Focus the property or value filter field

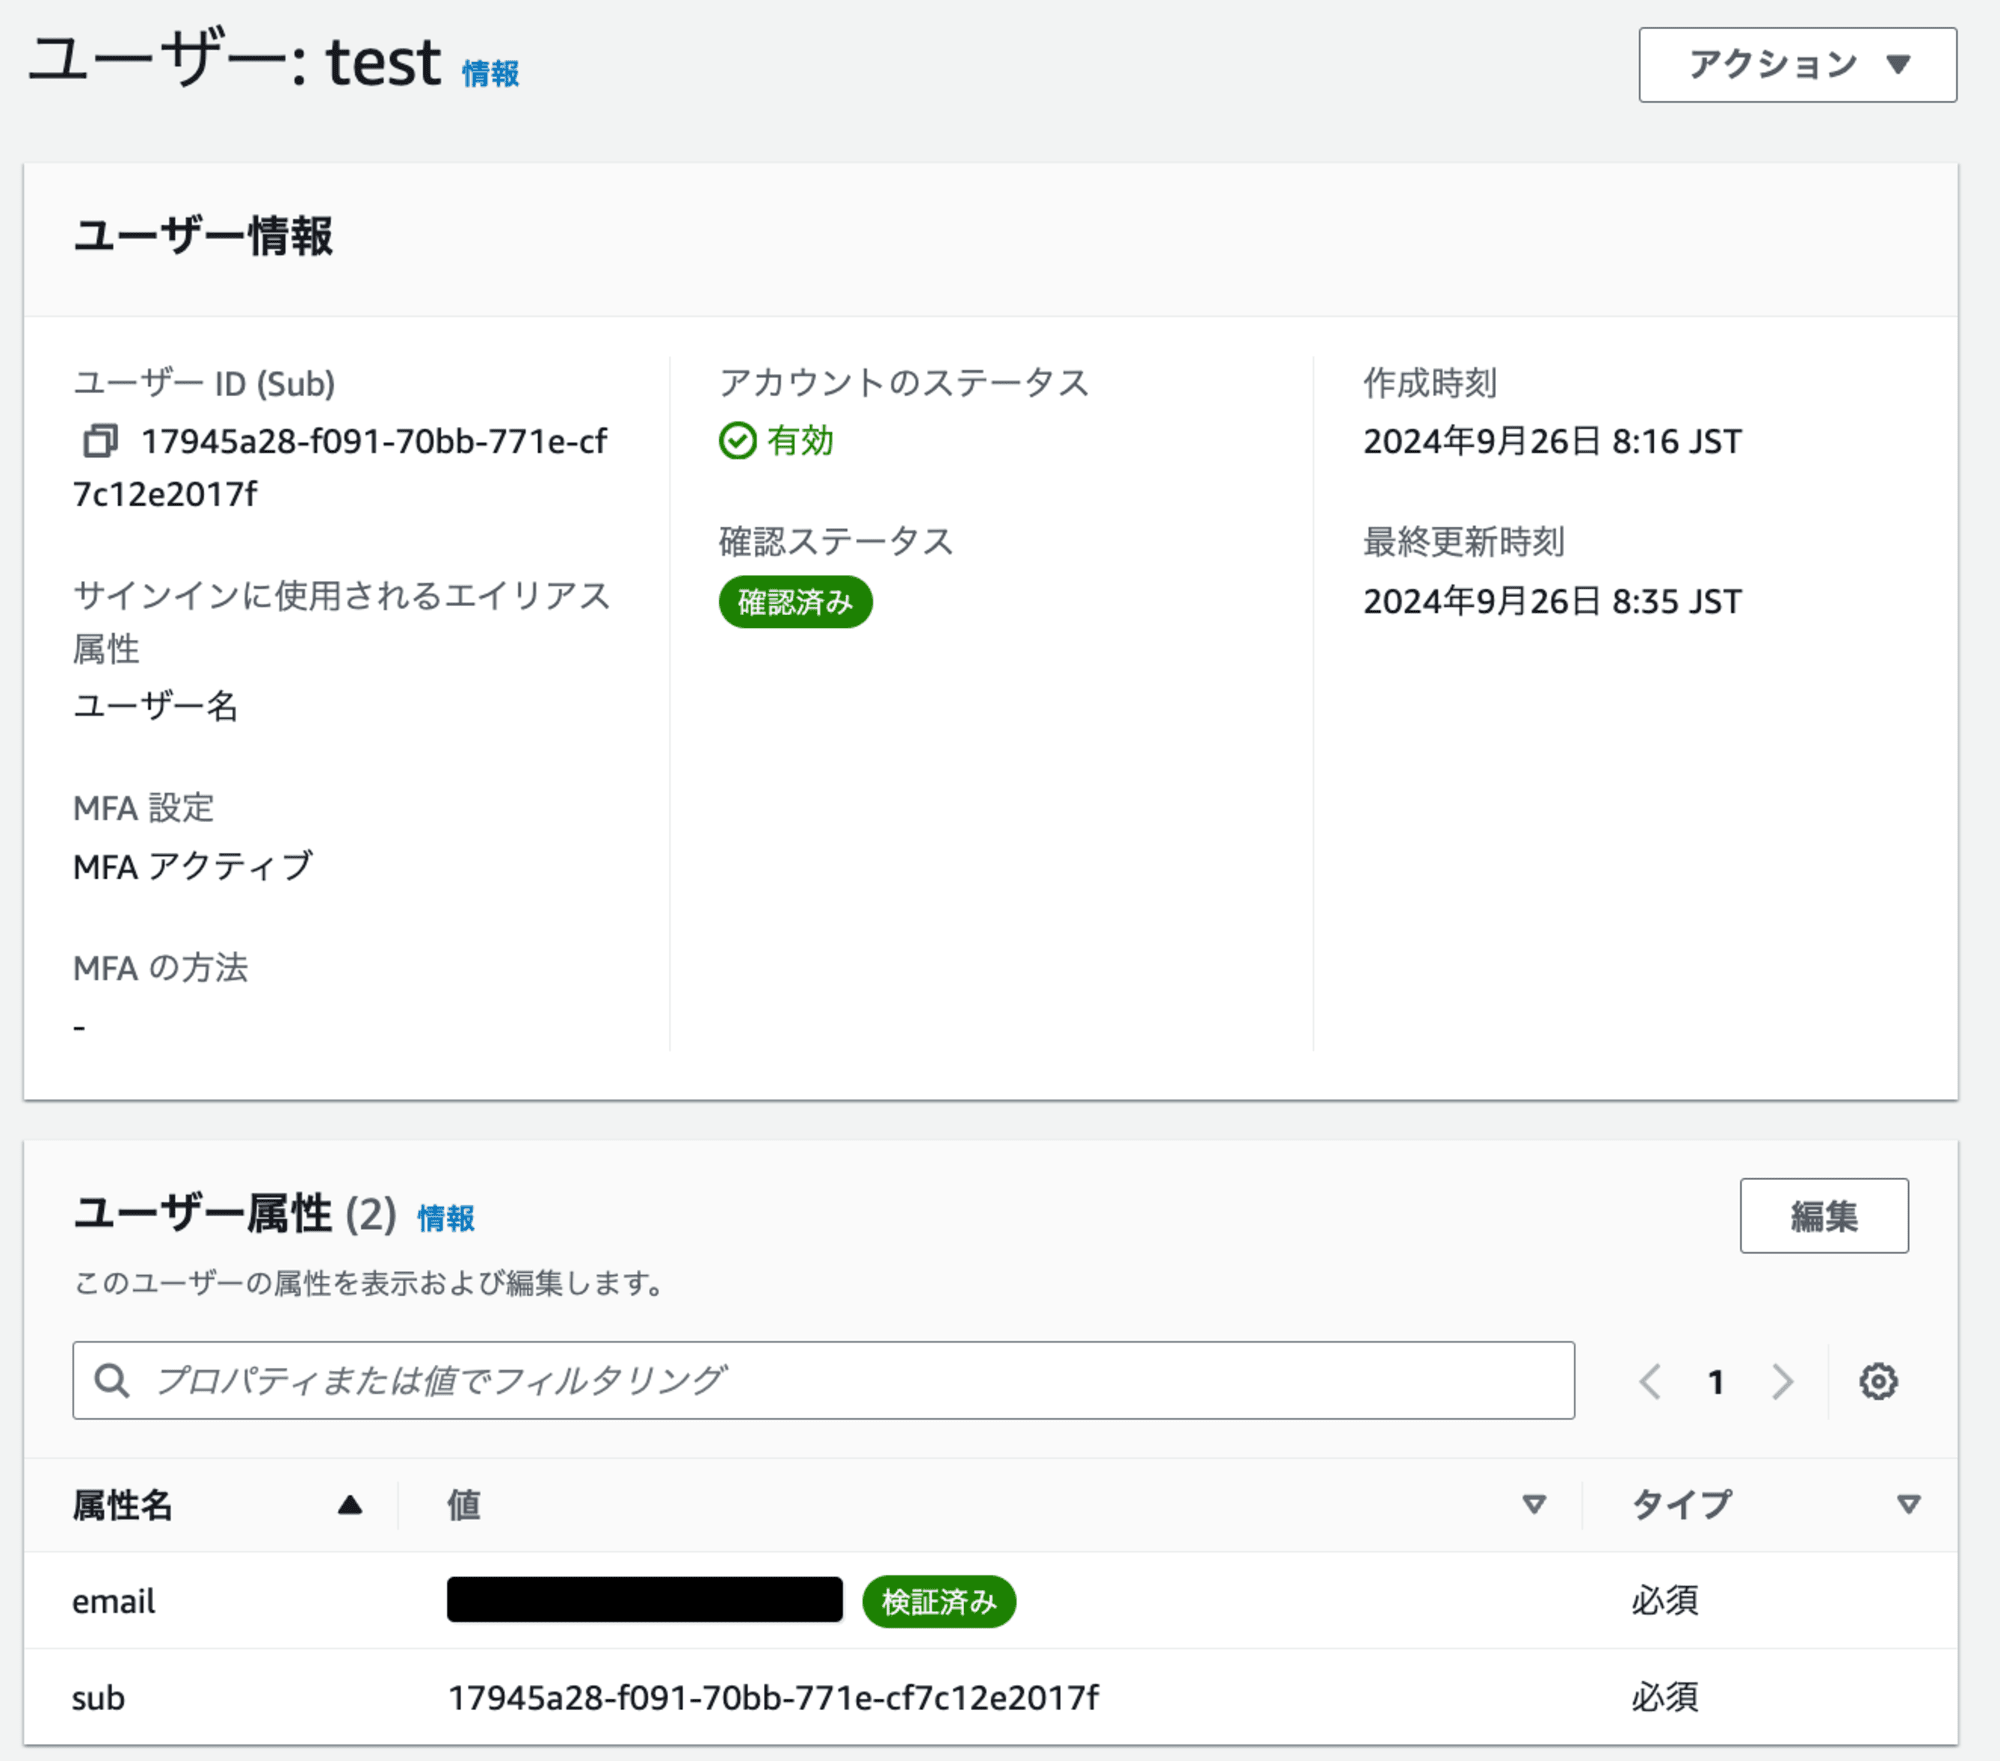[x=823, y=1380]
